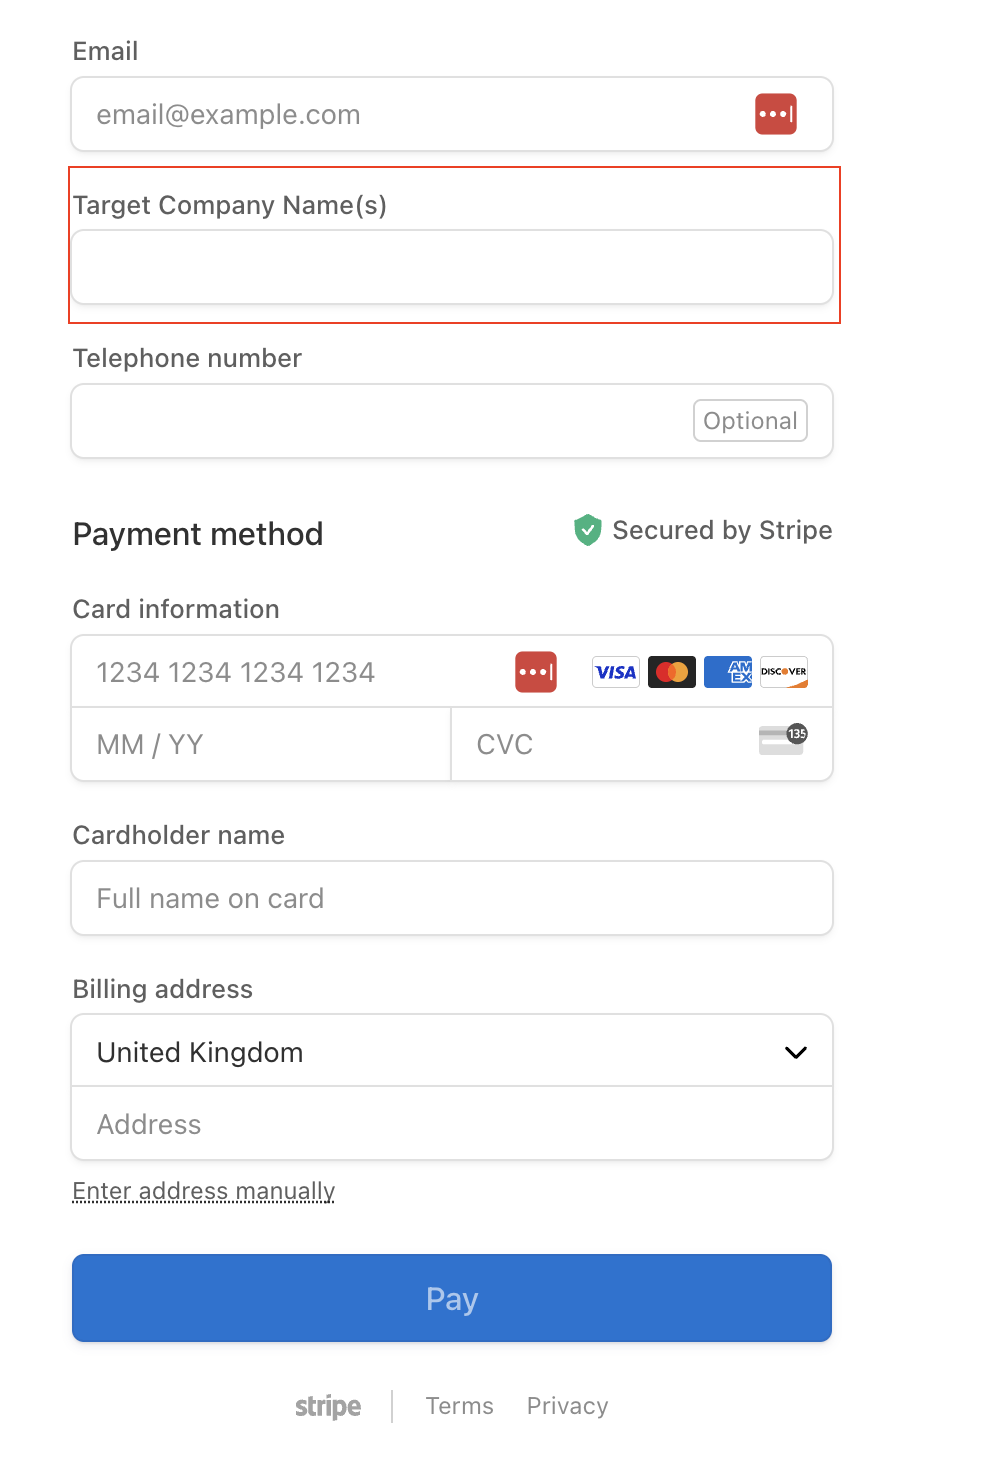Click the green Secured by Stripe shield
The width and height of the screenshot is (998, 1468).
click(587, 530)
